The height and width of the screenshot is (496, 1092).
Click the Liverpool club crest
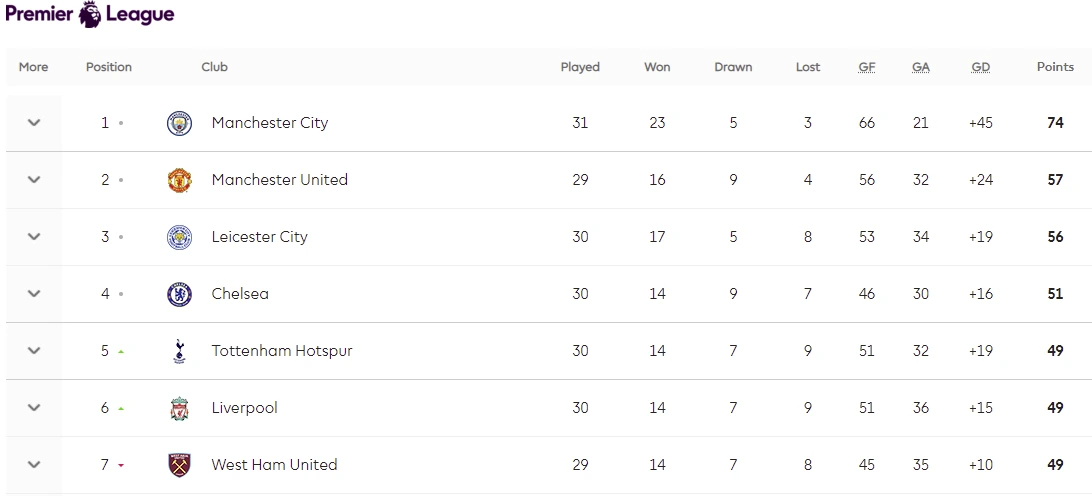[179, 408]
